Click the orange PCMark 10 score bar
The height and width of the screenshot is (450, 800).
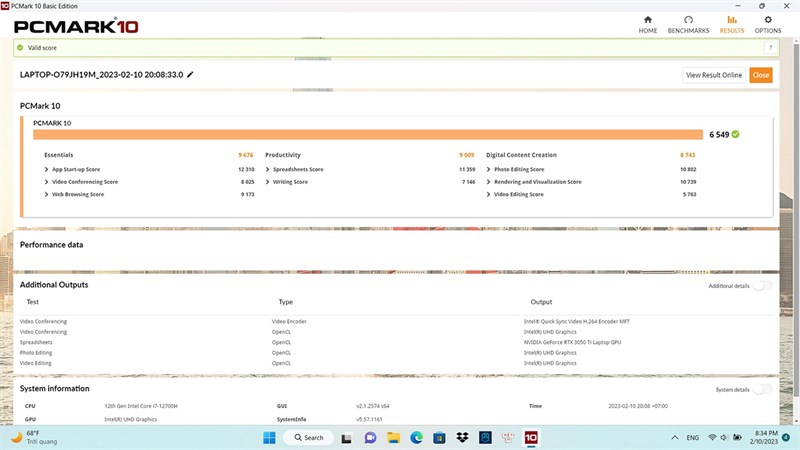click(x=367, y=134)
